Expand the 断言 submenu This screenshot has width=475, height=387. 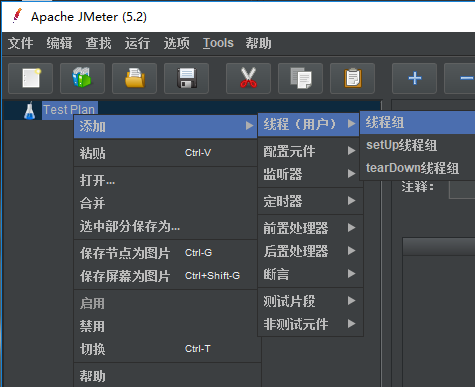click(310, 274)
